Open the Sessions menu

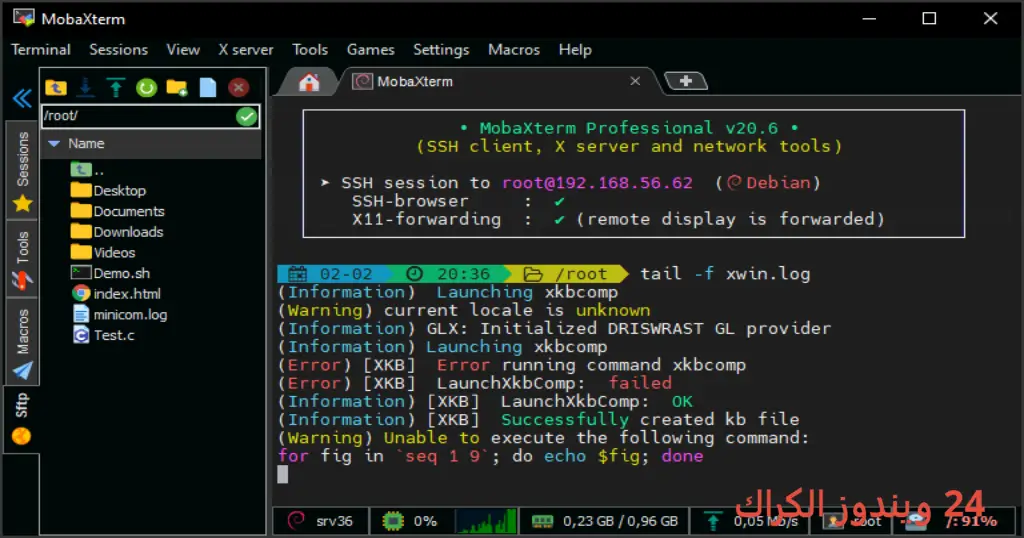point(118,50)
